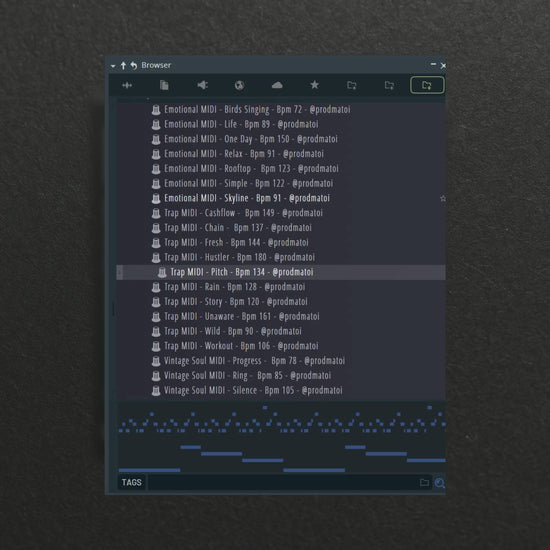The width and height of the screenshot is (550, 550).
Task: Select the first folder tab after star
Action: tap(352, 85)
